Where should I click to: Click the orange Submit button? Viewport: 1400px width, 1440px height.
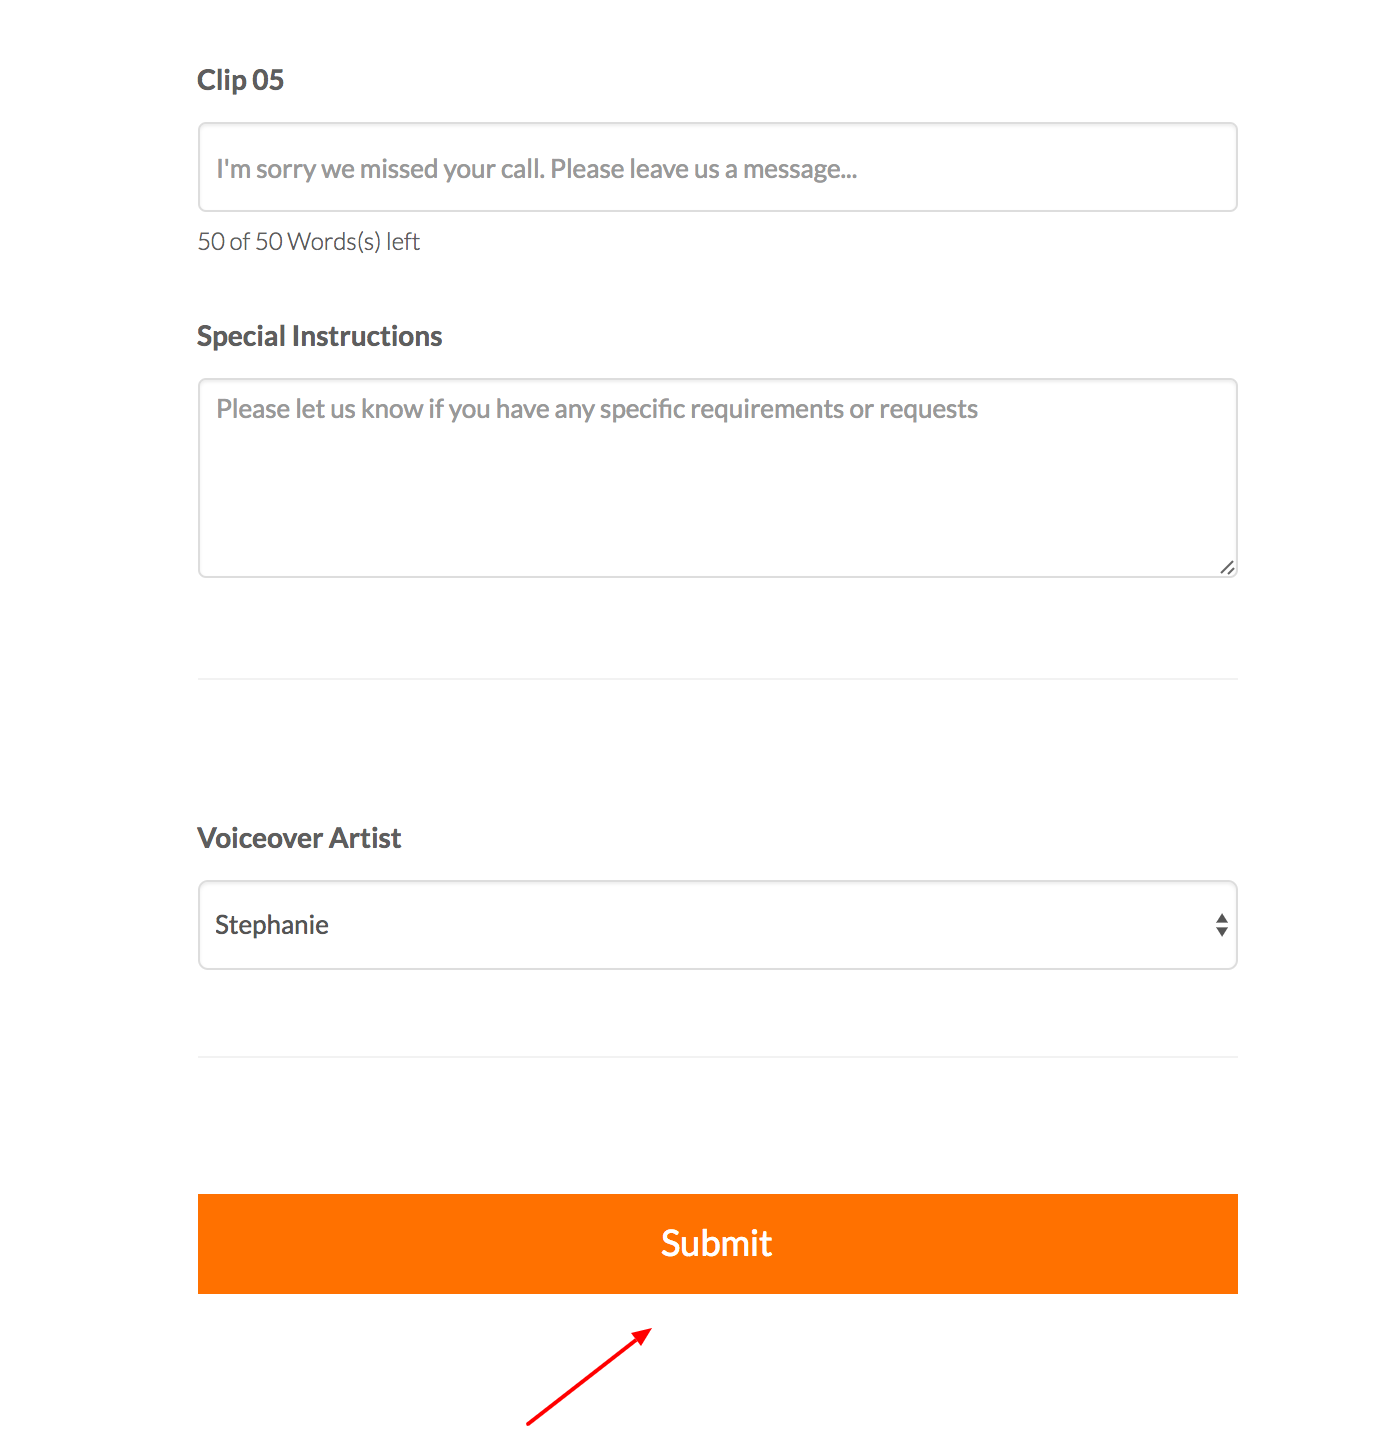717,1243
